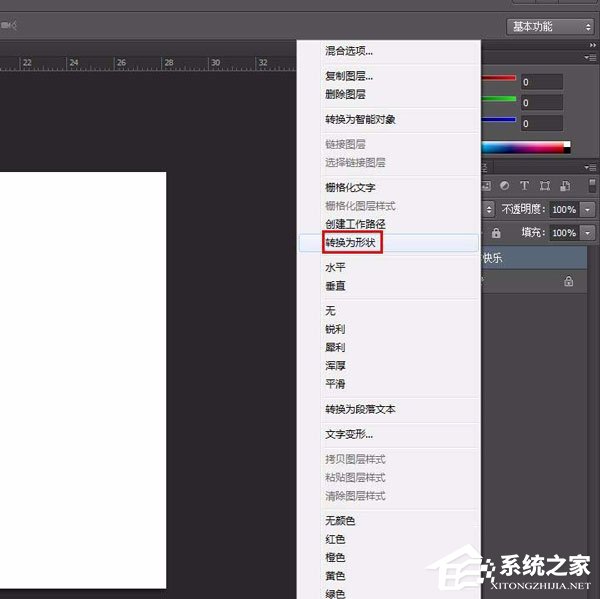Expand the 不透明度 opacity dropdown arrow
Viewport: 600px width, 599px height.
[587, 210]
